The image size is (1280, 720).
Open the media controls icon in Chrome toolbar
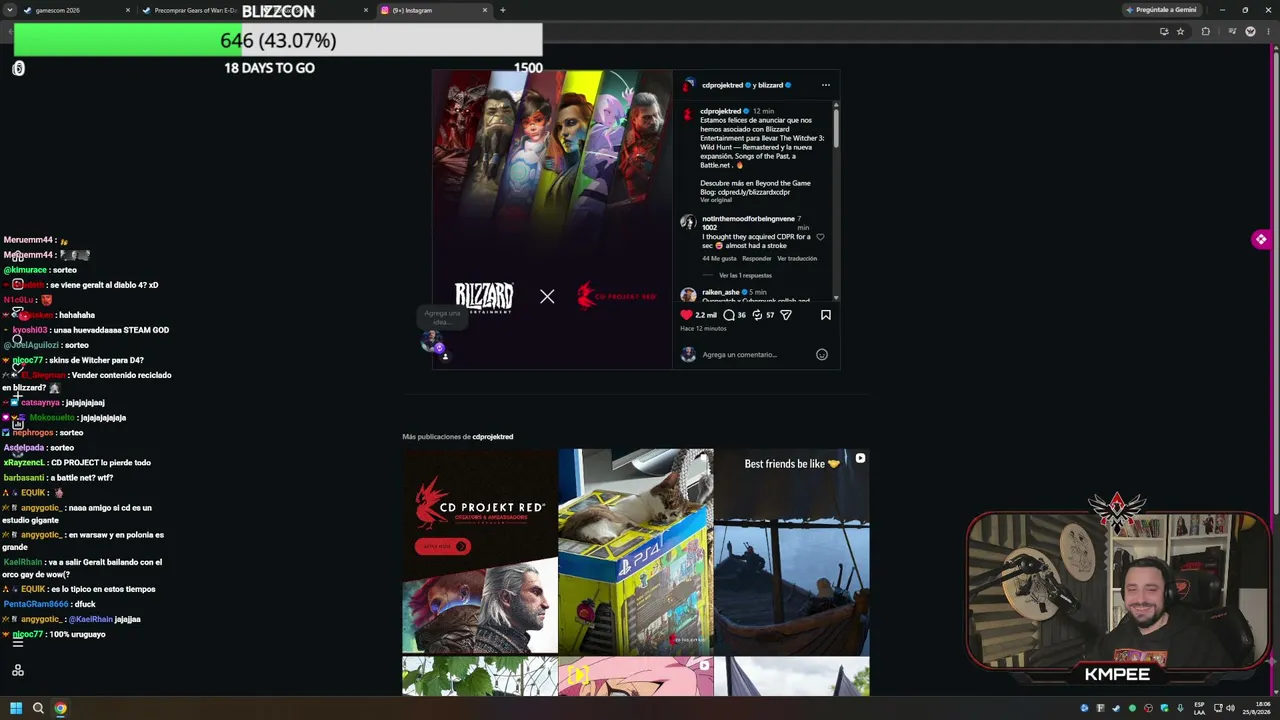[1231, 31]
